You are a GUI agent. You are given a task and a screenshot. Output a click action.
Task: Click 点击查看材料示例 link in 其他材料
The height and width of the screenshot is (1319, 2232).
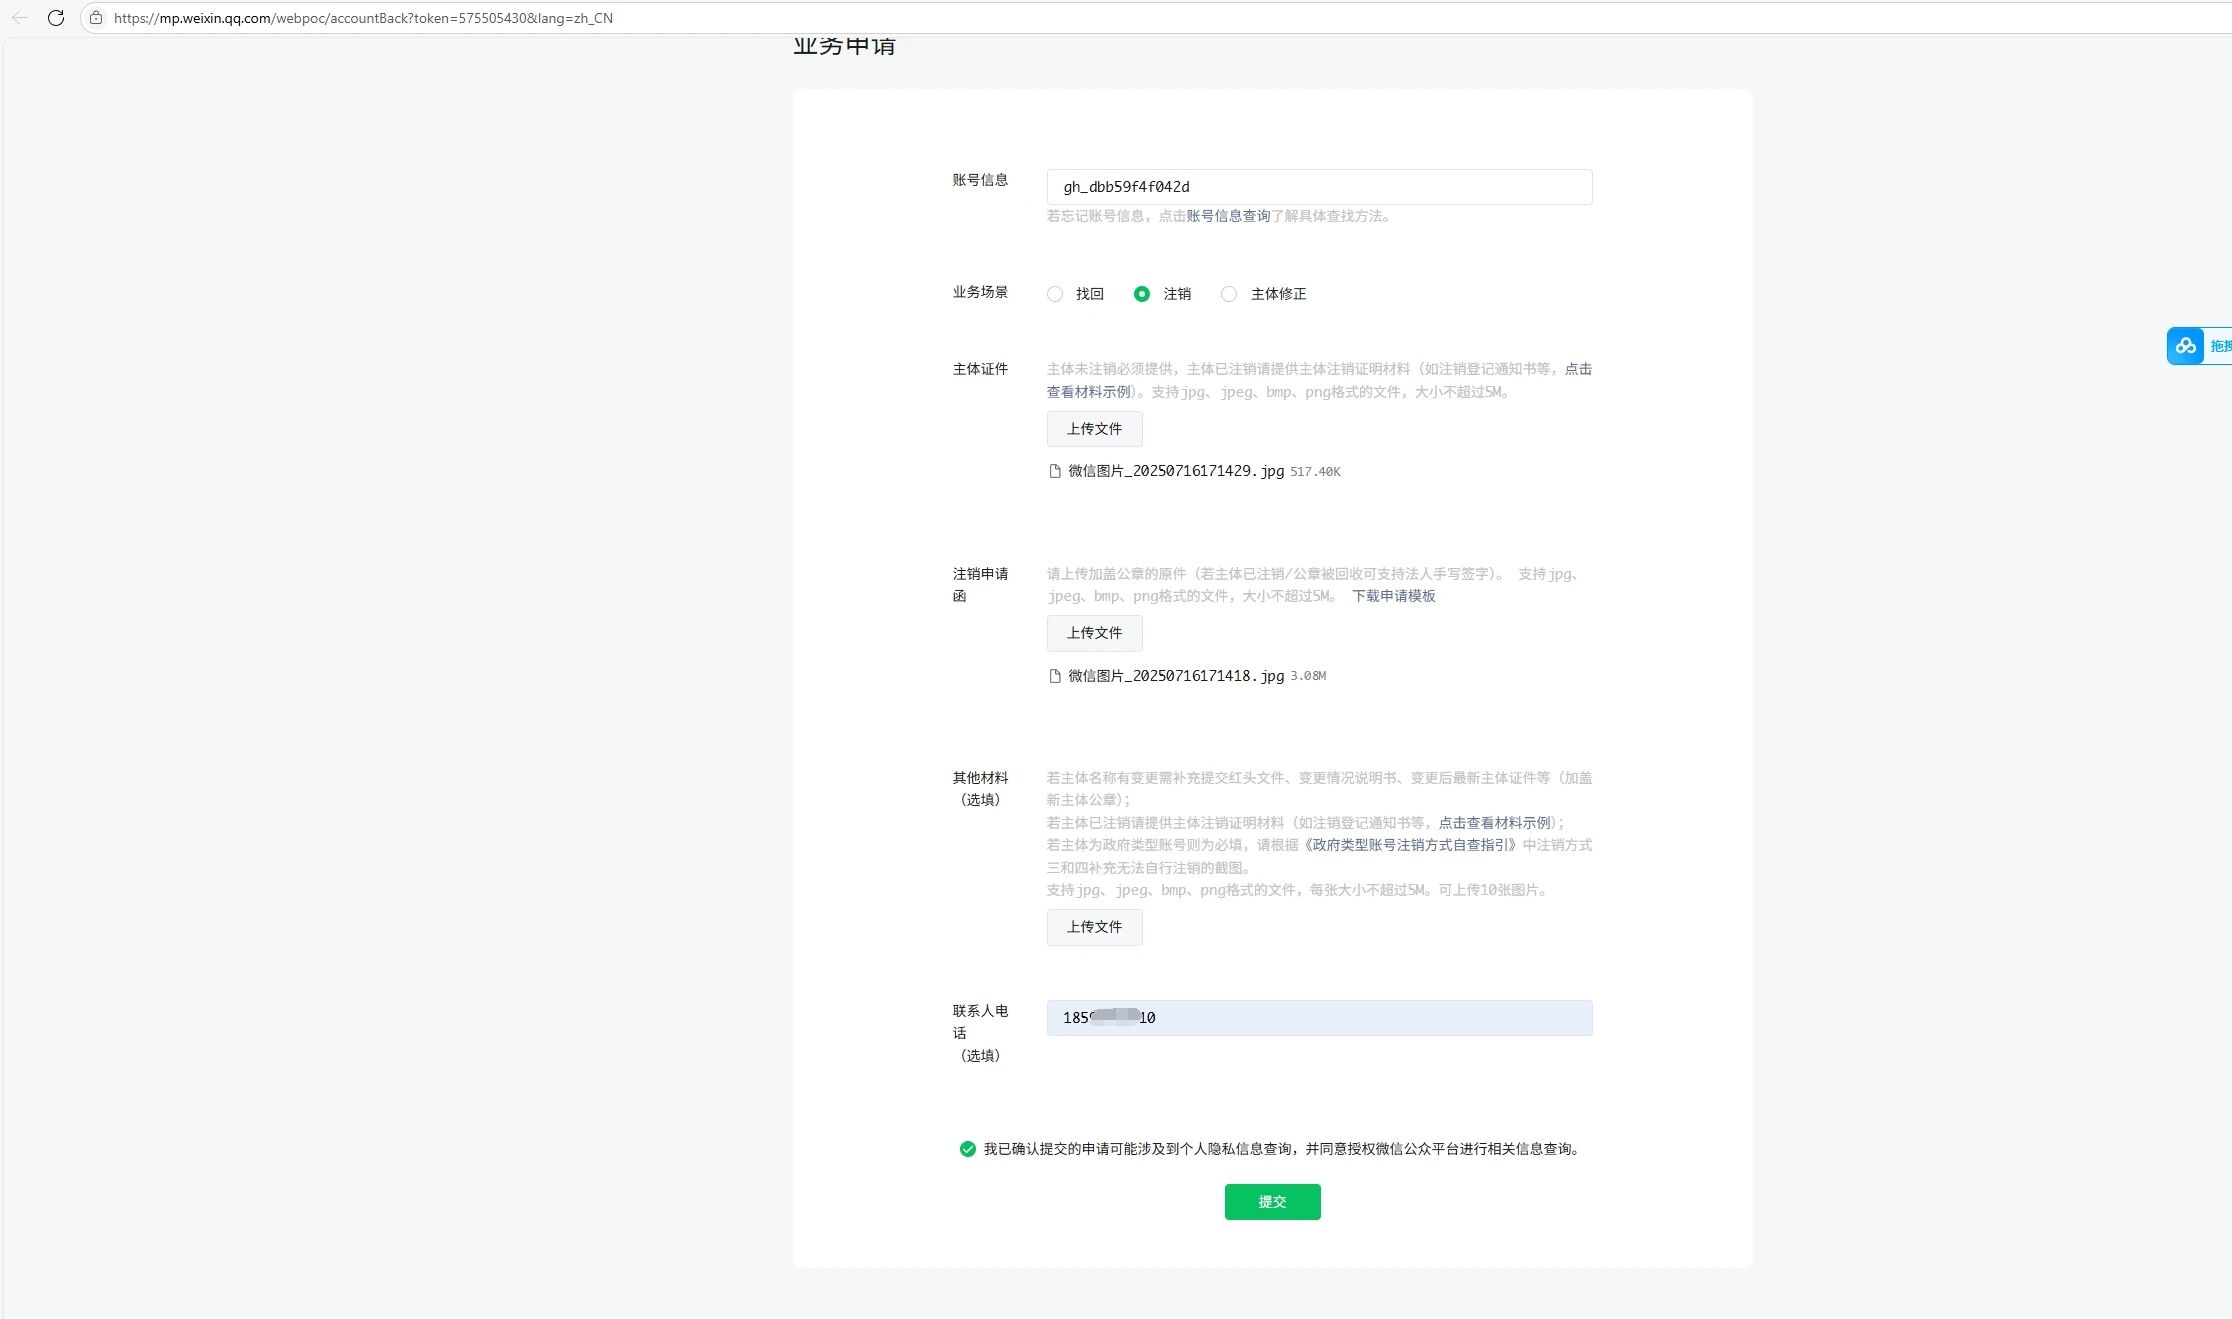click(1494, 823)
